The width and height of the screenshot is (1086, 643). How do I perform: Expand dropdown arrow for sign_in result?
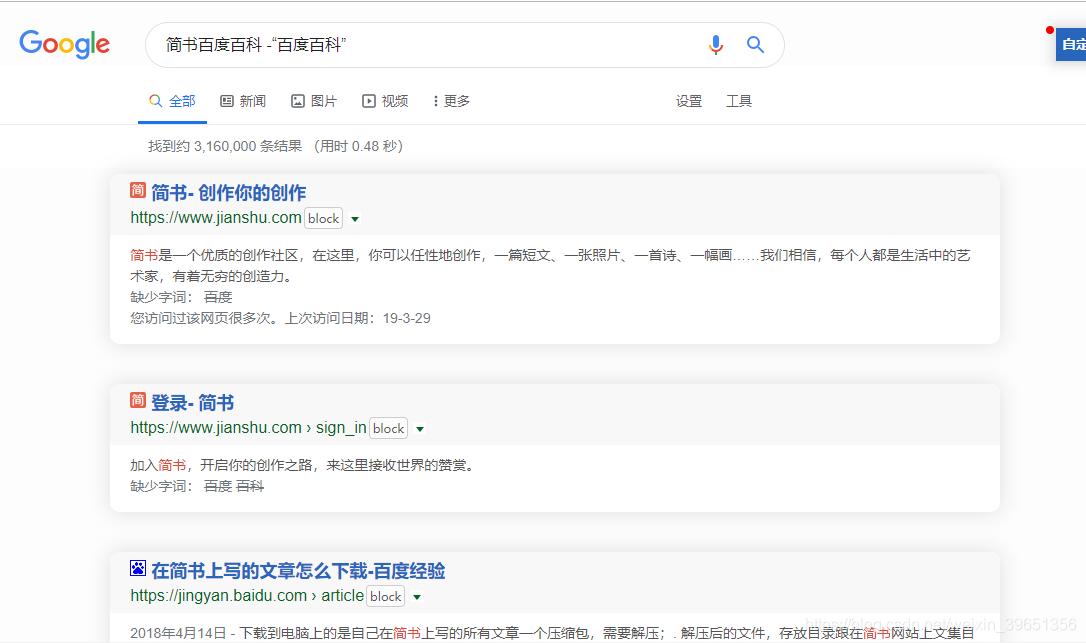point(420,429)
